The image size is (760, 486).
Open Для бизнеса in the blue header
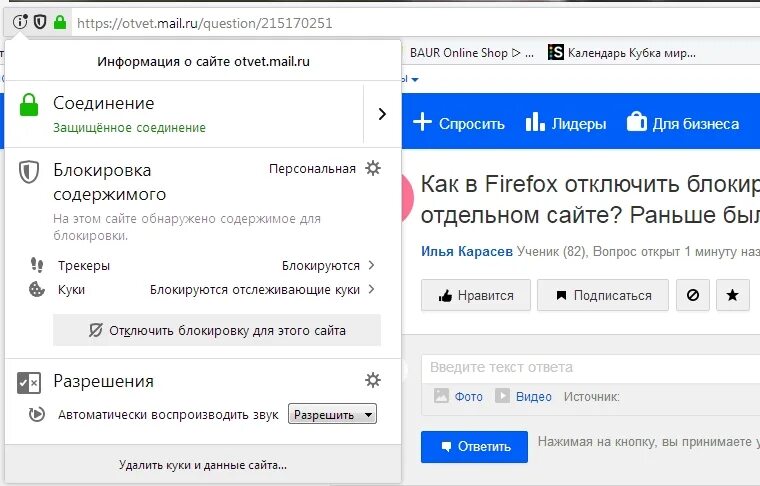tap(696, 124)
